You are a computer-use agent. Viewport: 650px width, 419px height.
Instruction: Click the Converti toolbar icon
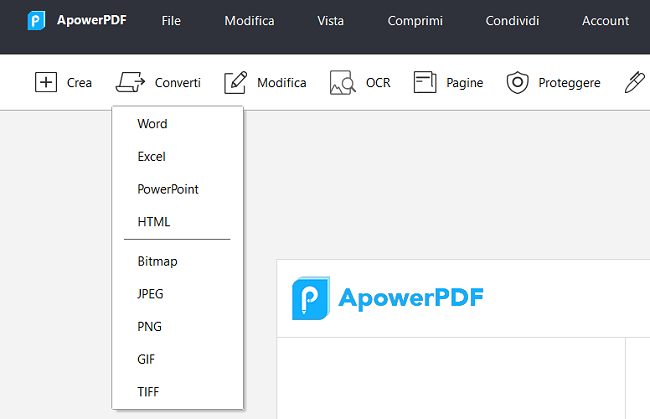(131, 82)
